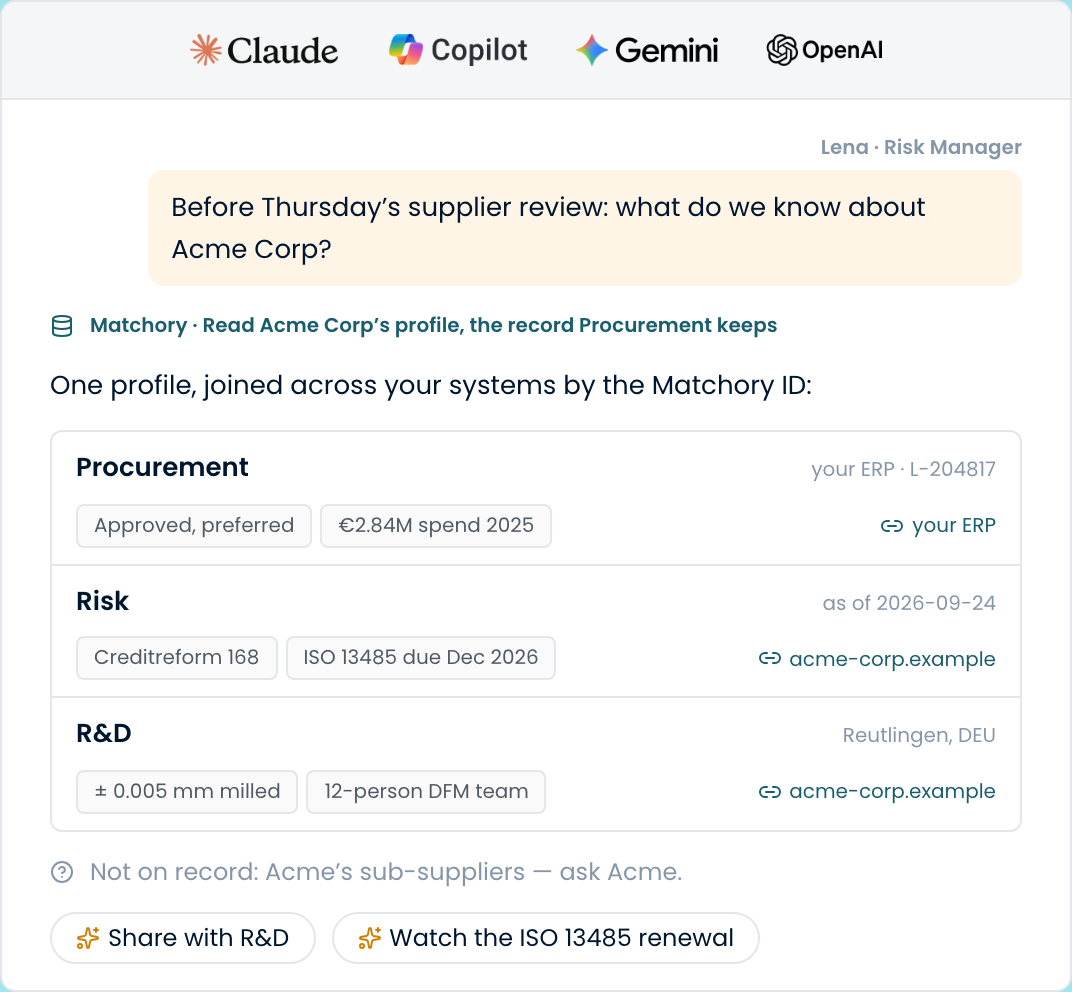The height and width of the screenshot is (992, 1072).
Task: Open the acme-corp.example link in the Risk row
Action: click(x=877, y=658)
